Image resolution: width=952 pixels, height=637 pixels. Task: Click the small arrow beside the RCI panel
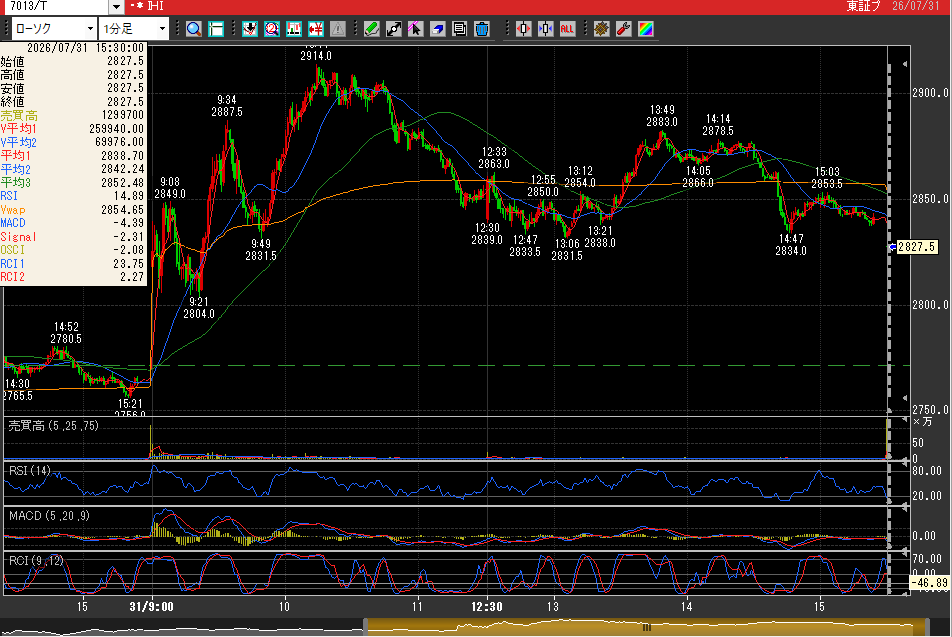[x=905, y=552]
